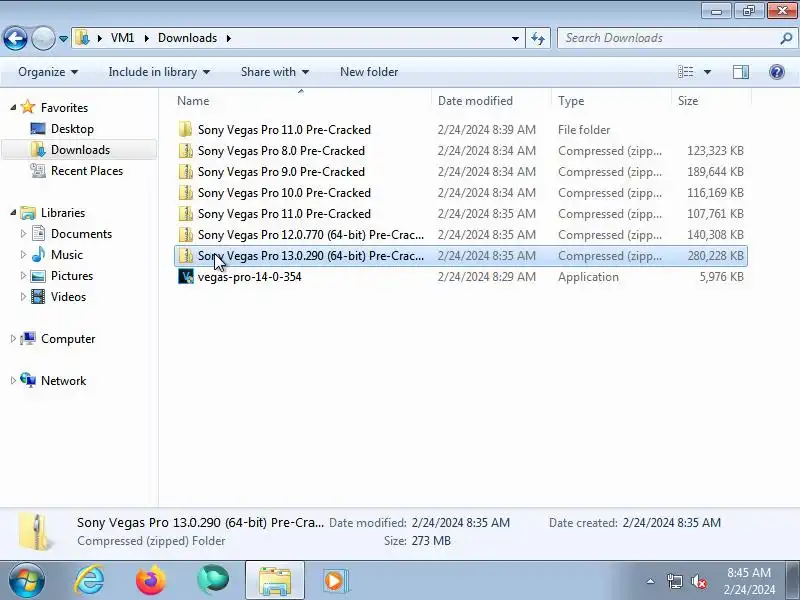Select Downloads in the address breadcrumb
This screenshot has height=600, width=800.
click(x=187, y=38)
